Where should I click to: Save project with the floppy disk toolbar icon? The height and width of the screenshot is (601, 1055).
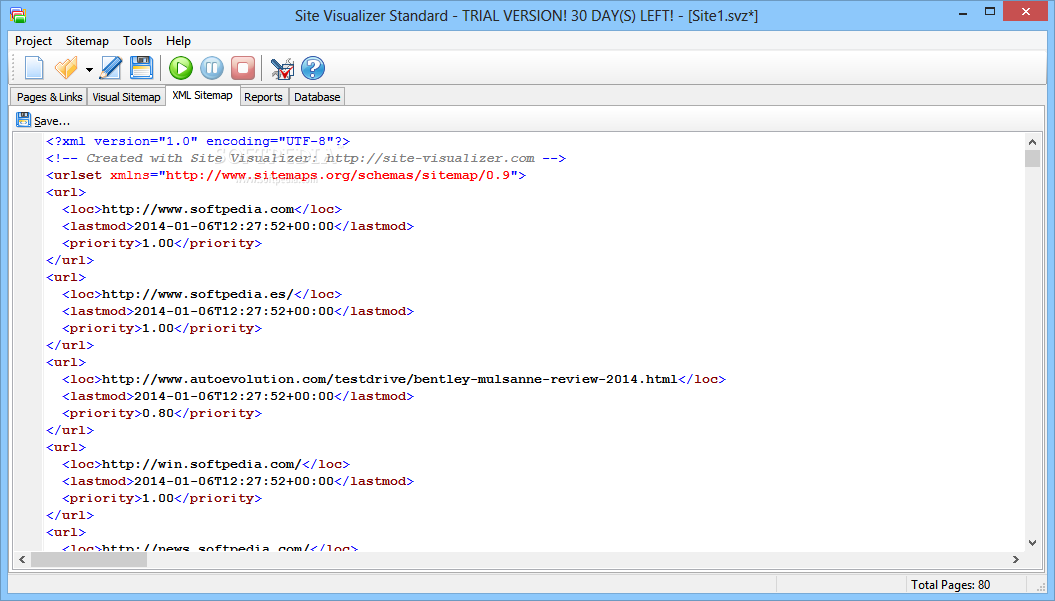tap(141, 68)
